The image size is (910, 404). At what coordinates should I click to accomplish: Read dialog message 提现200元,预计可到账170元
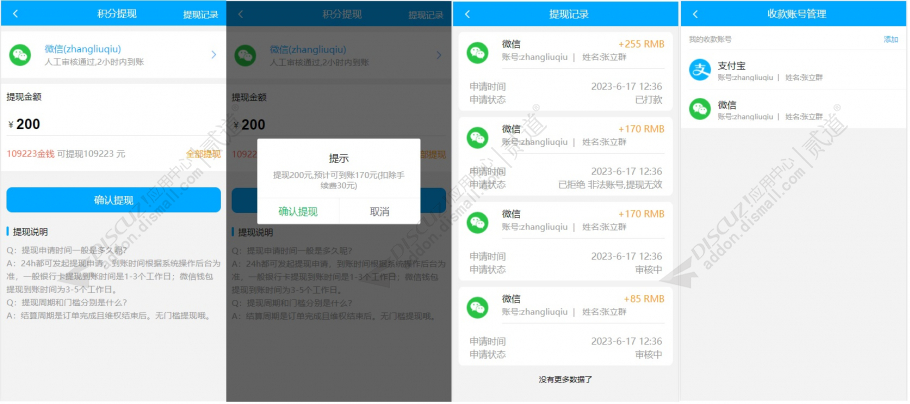pyautogui.click(x=339, y=180)
